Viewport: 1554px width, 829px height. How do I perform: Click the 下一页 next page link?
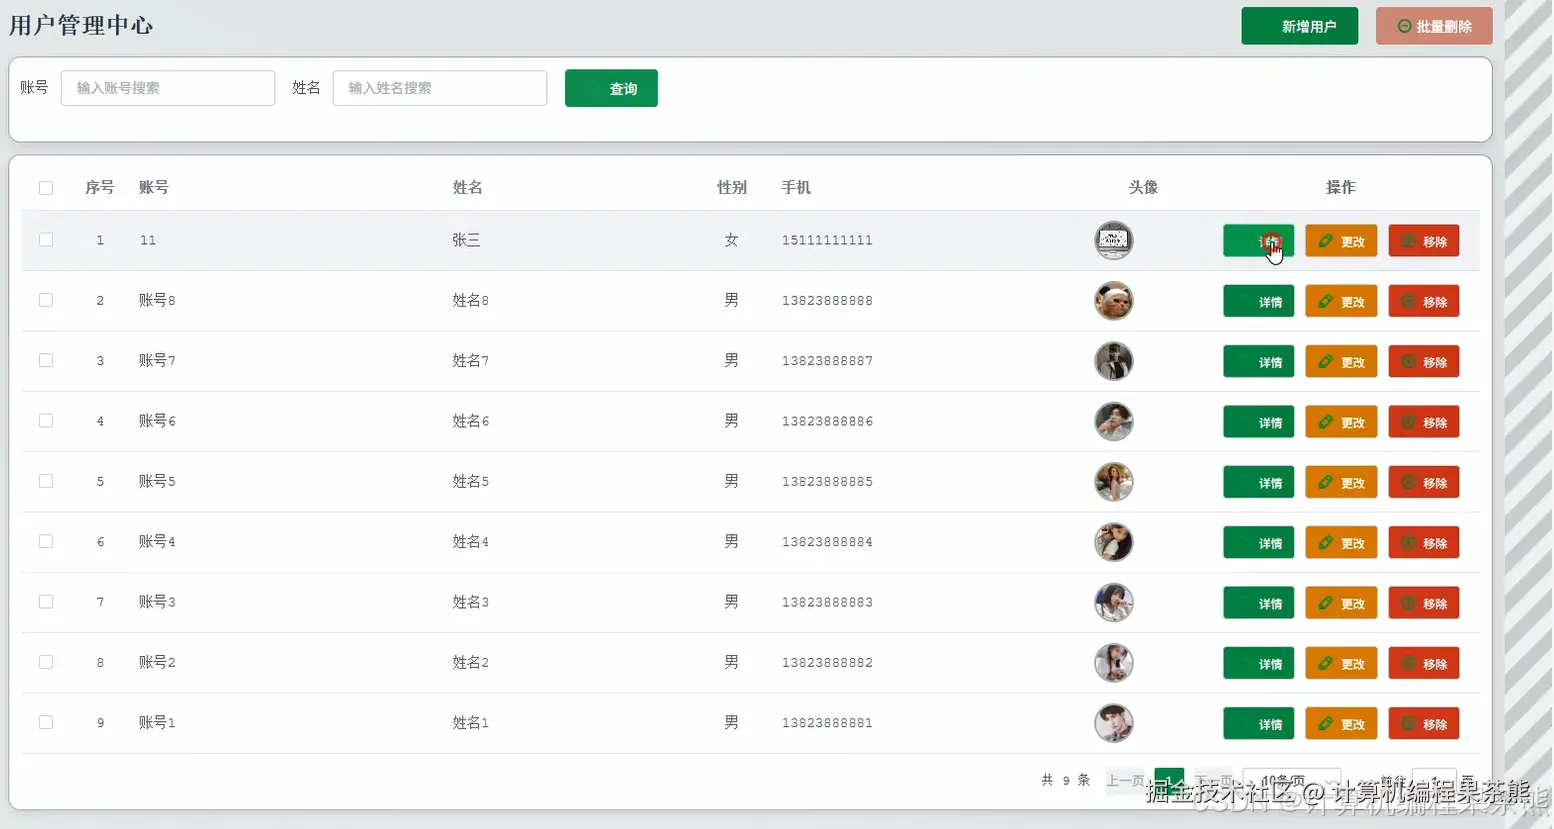1212,781
